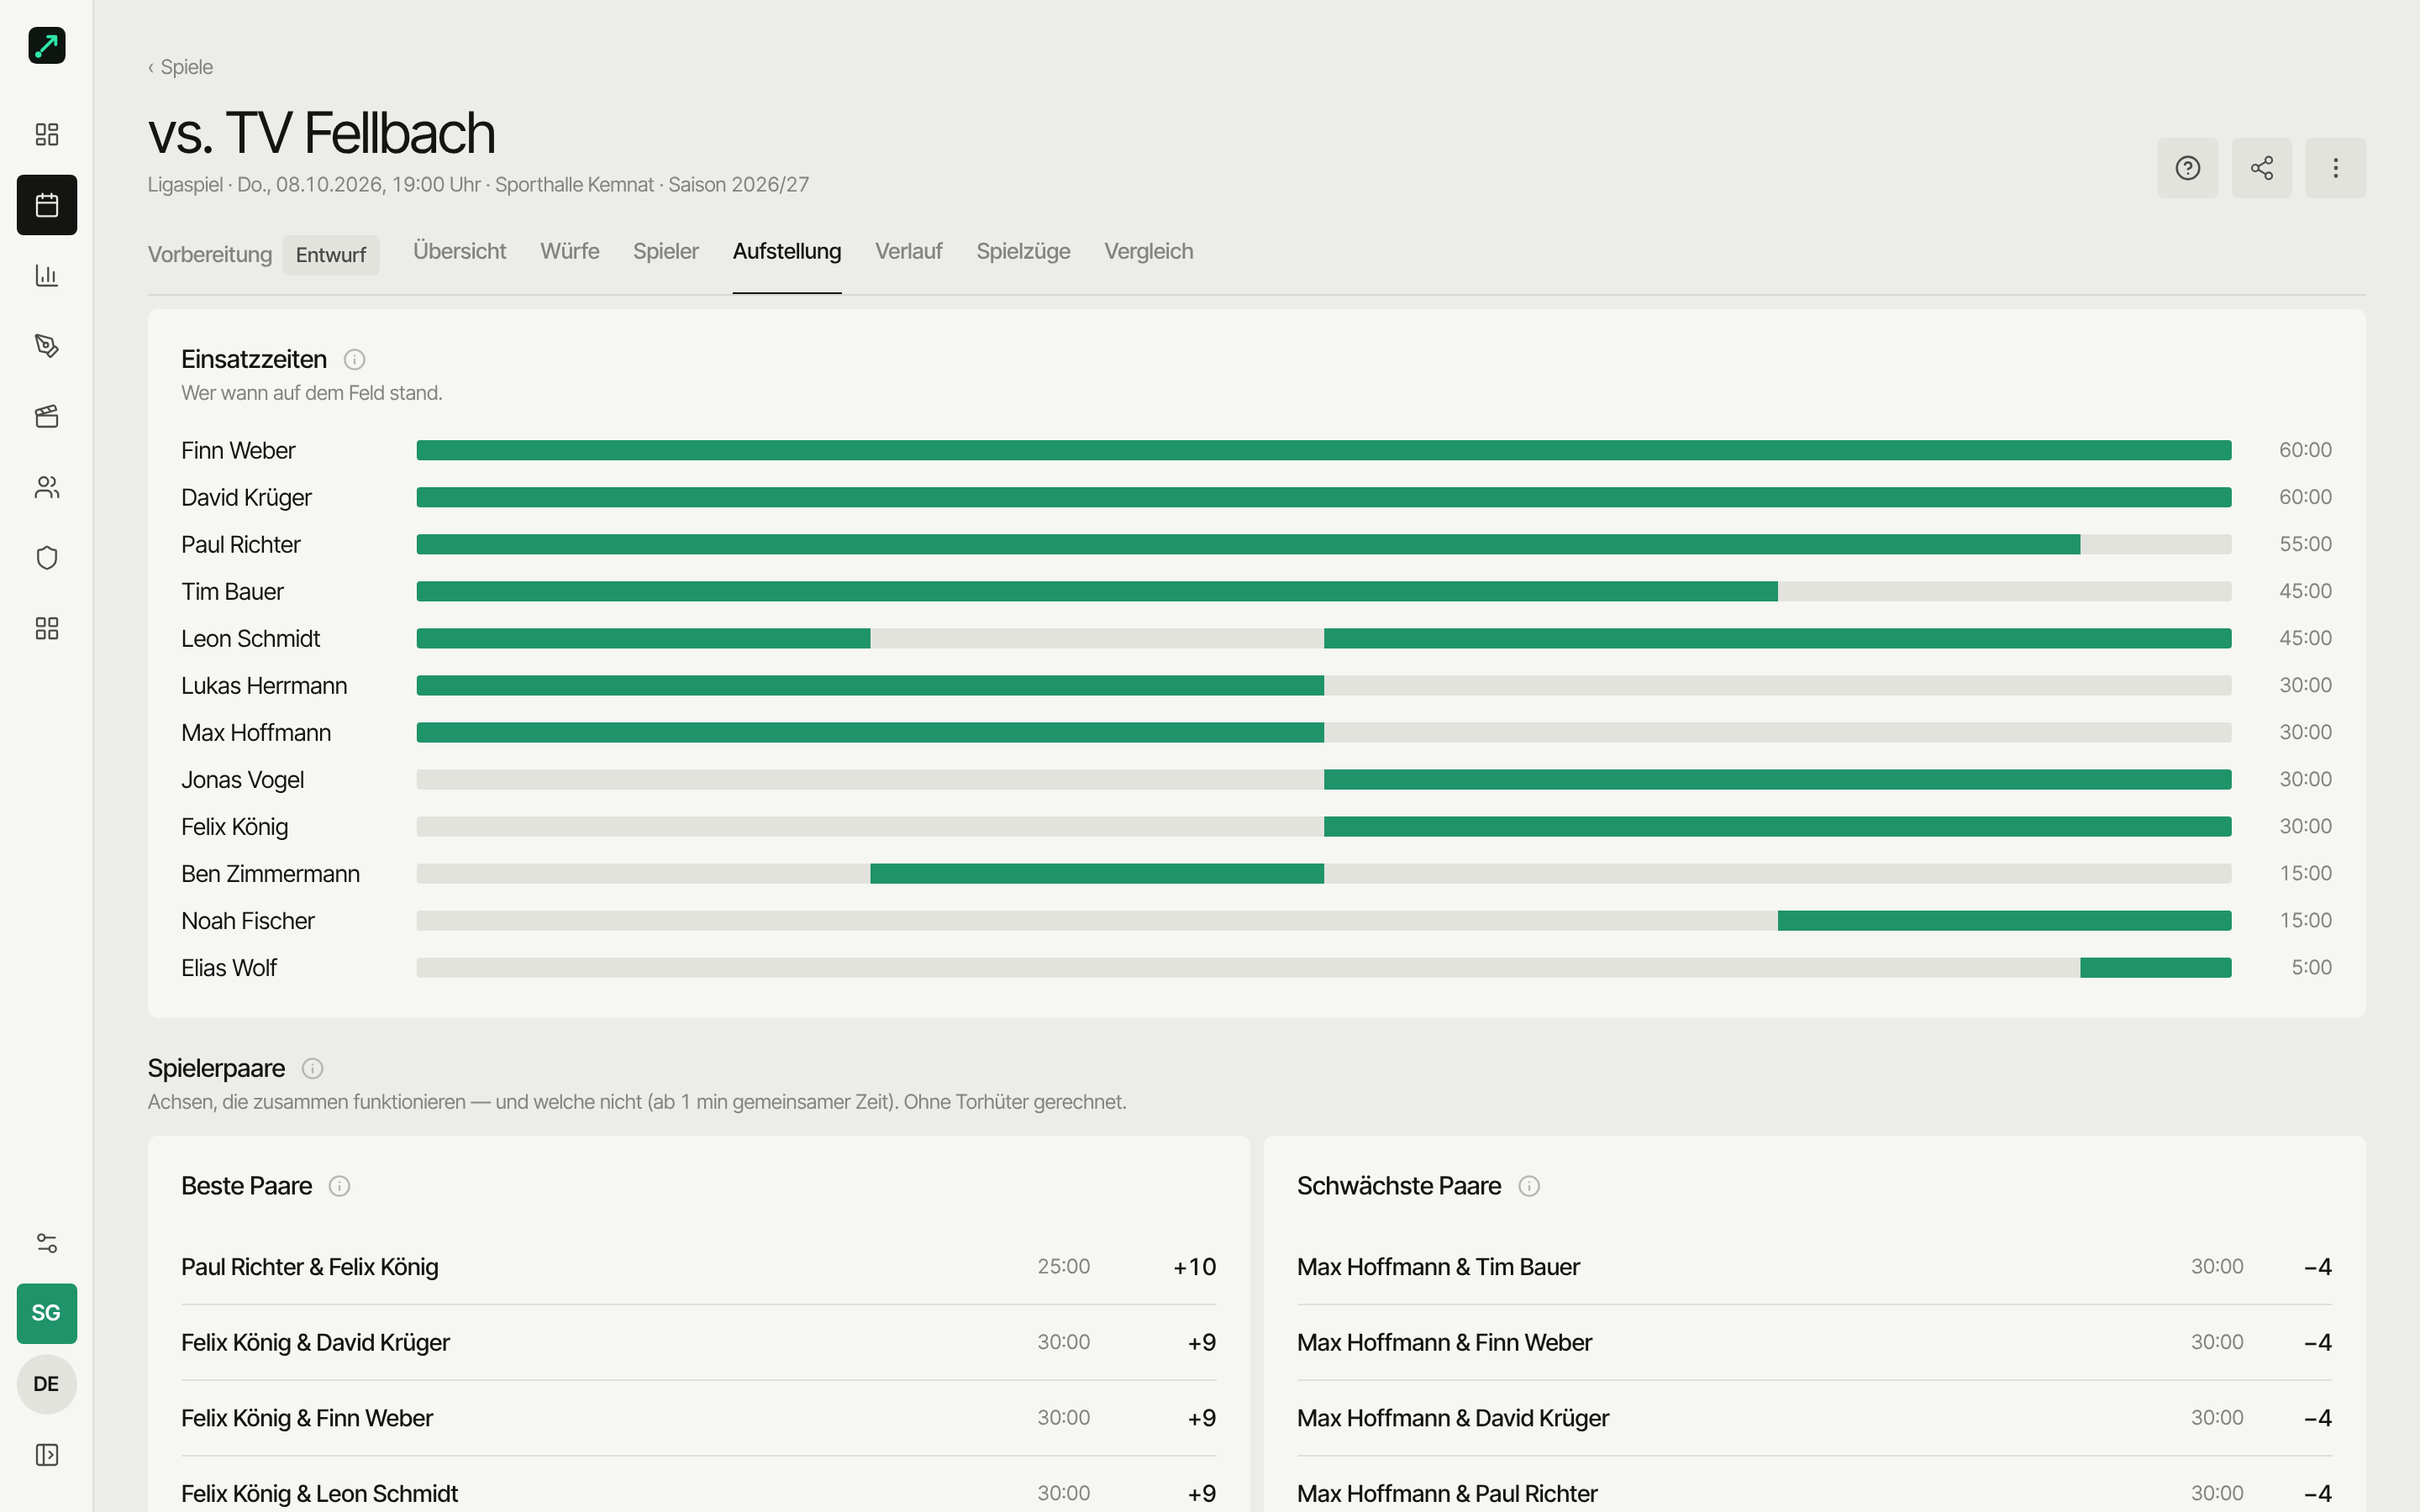2420x1512 pixels.
Task: Switch to the Spielzüge tab
Action: tap(1023, 251)
